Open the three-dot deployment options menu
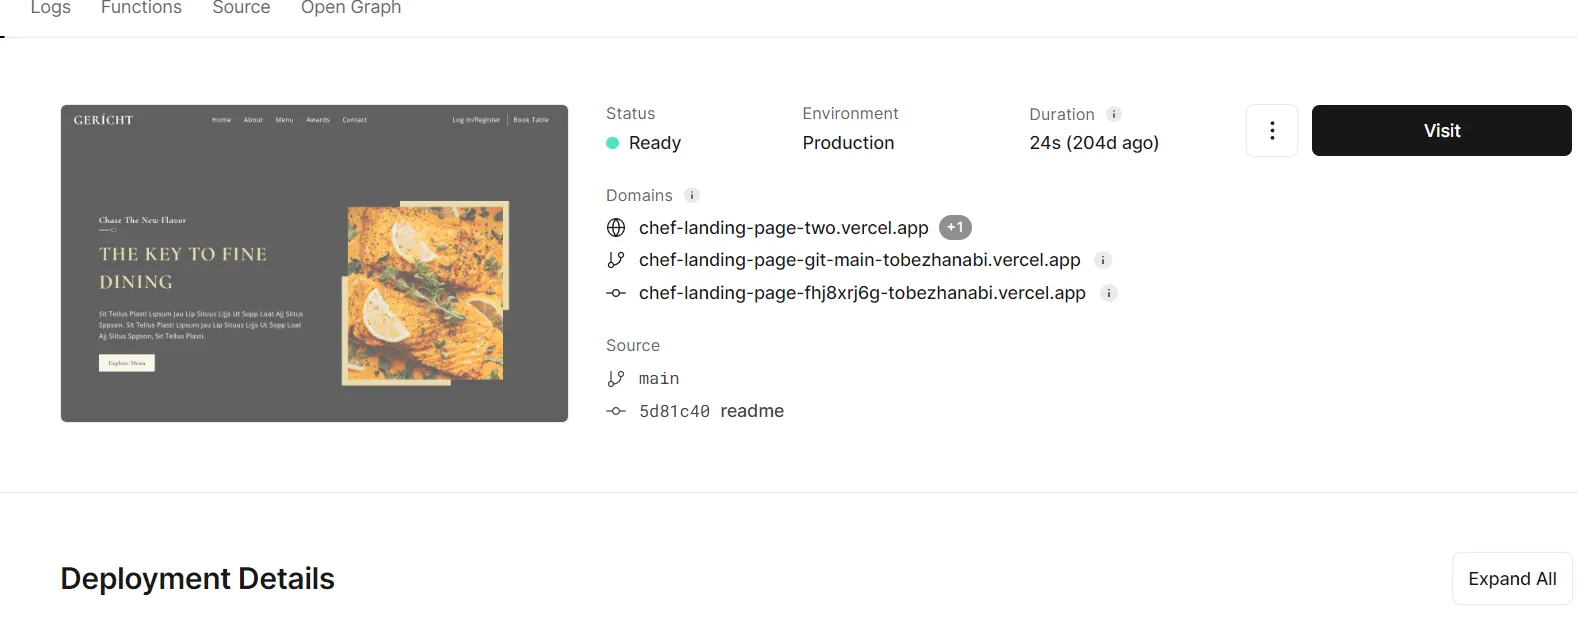The height and width of the screenshot is (619, 1578). pyautogui.click(x=1271, y=131)
